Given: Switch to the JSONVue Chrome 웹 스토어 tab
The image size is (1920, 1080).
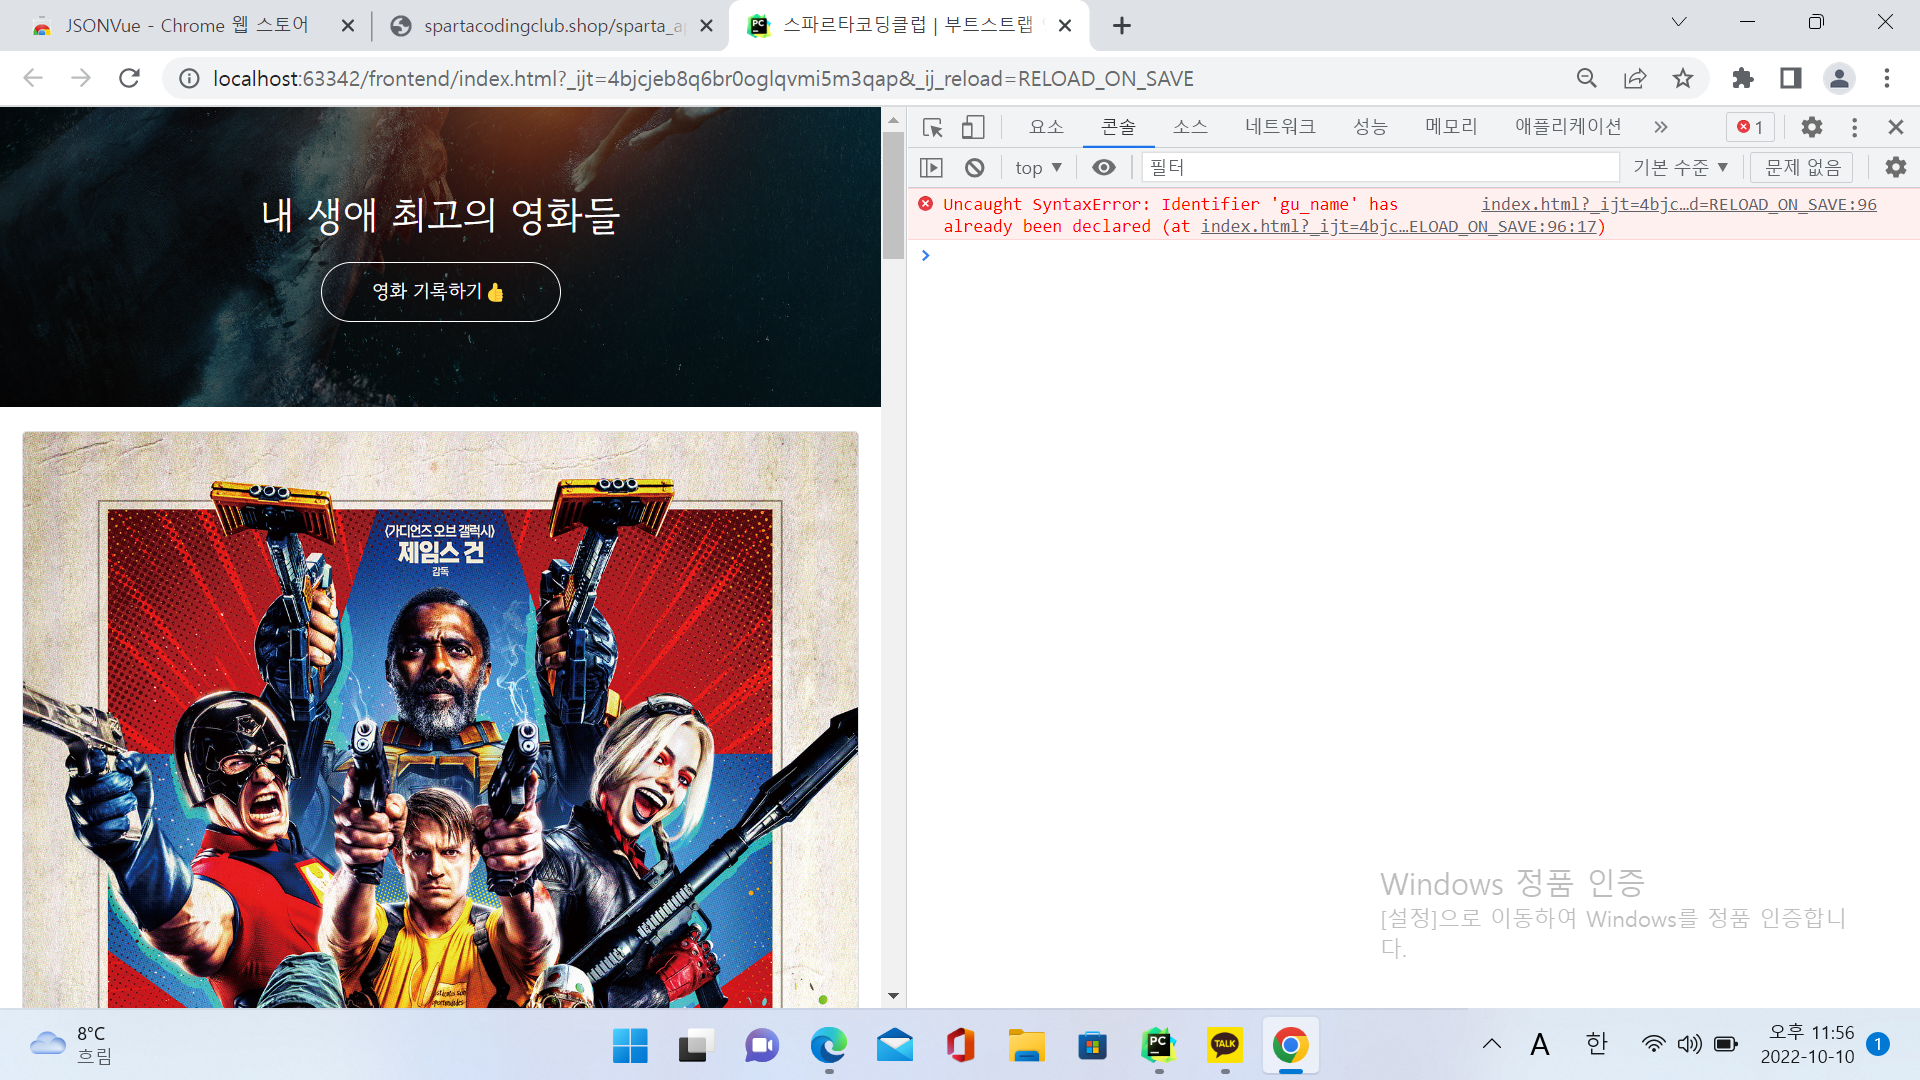Looking at the screenshot, I should 187,25.
